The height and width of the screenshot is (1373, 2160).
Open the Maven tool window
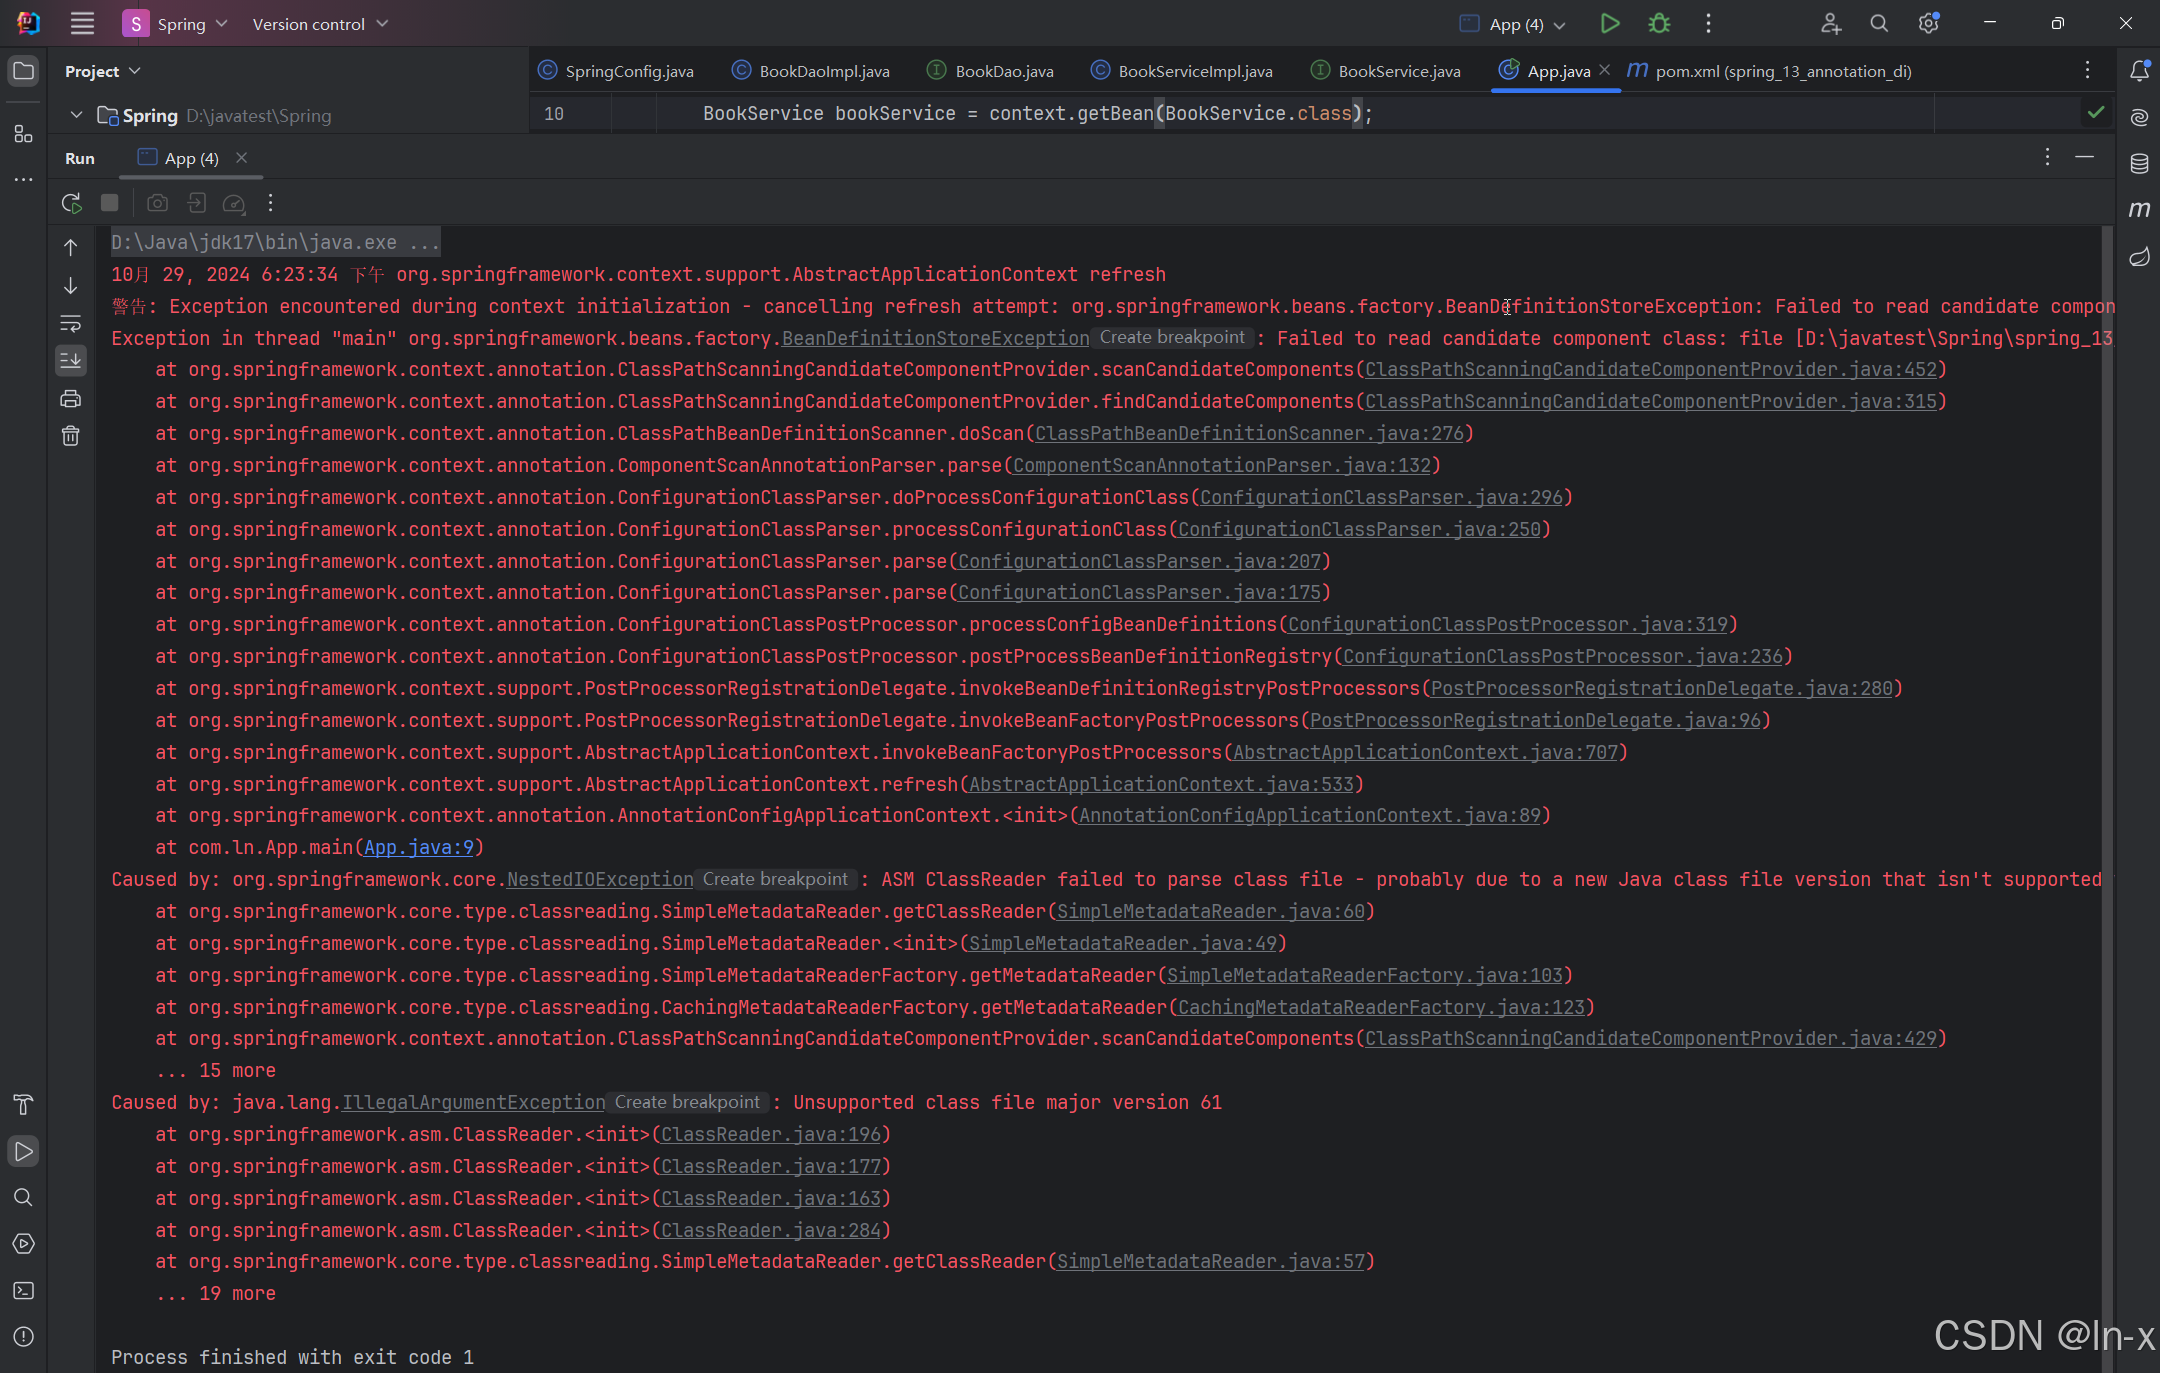pyautogui.click(x=2140, y=209)
